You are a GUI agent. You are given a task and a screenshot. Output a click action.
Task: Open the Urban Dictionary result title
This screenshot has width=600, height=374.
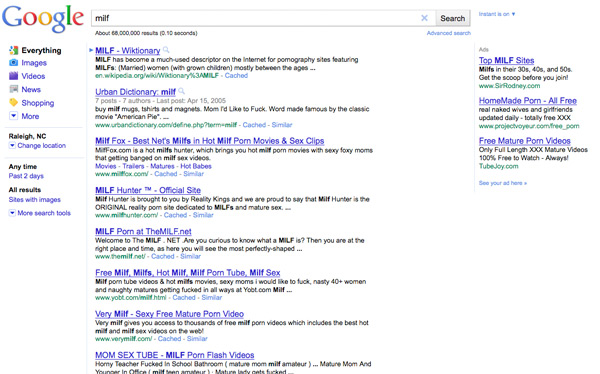click(135, 92)
